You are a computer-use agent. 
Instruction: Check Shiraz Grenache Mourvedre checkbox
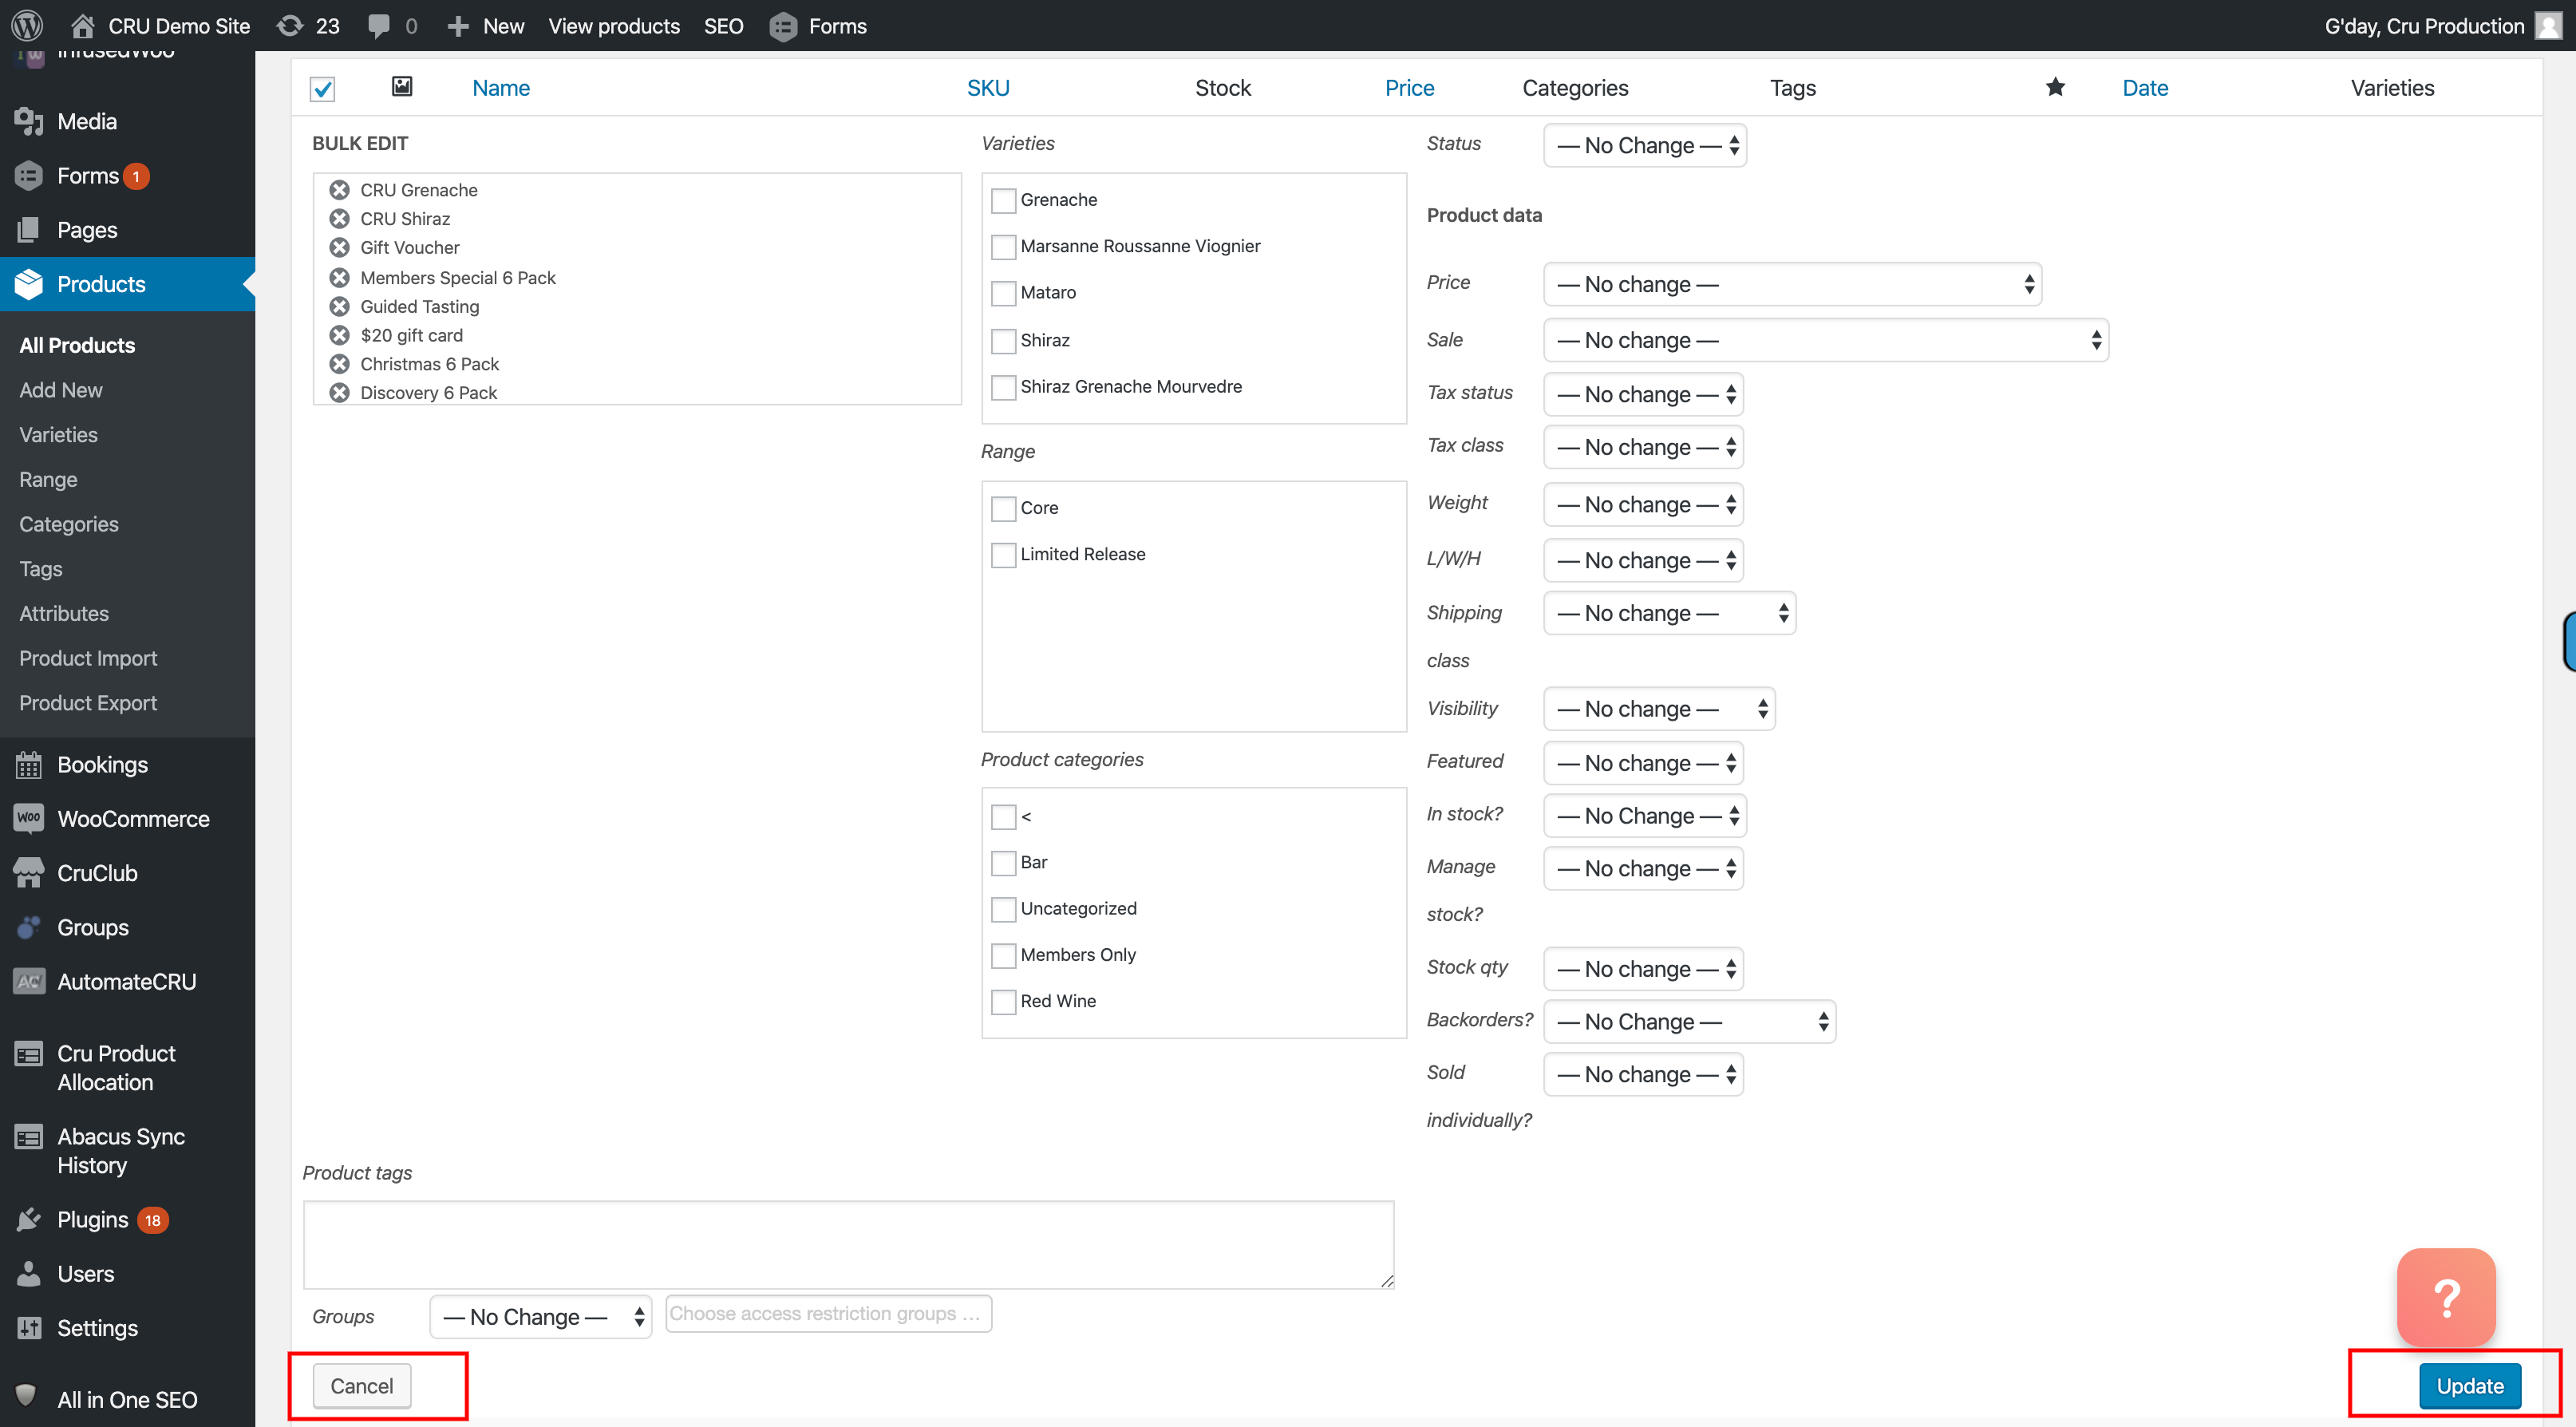point(1003,387)
